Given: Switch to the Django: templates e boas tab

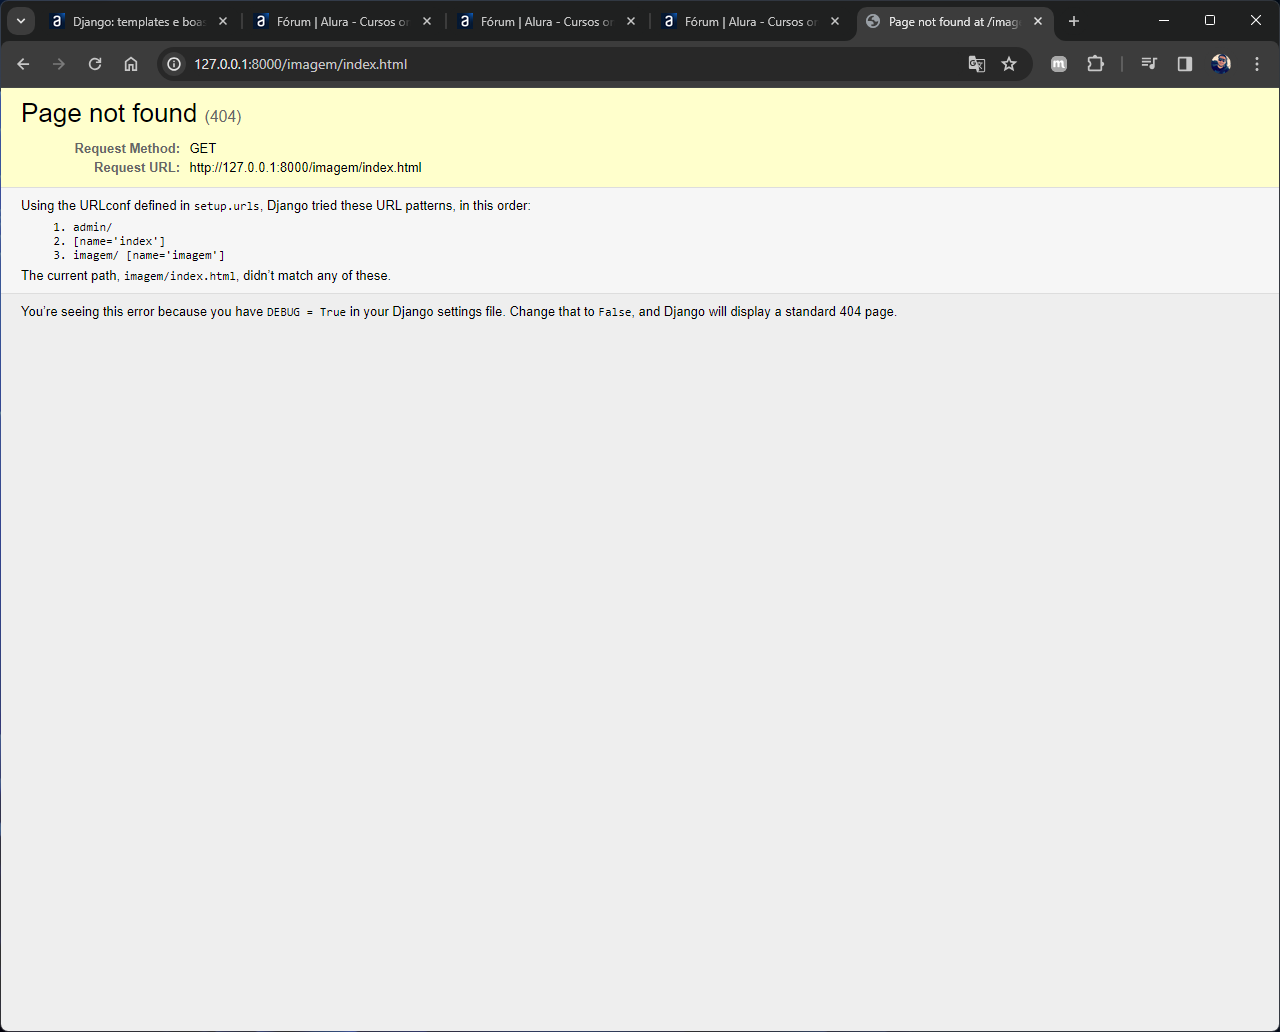Looking at the screenshot, I should pos(139,21).
